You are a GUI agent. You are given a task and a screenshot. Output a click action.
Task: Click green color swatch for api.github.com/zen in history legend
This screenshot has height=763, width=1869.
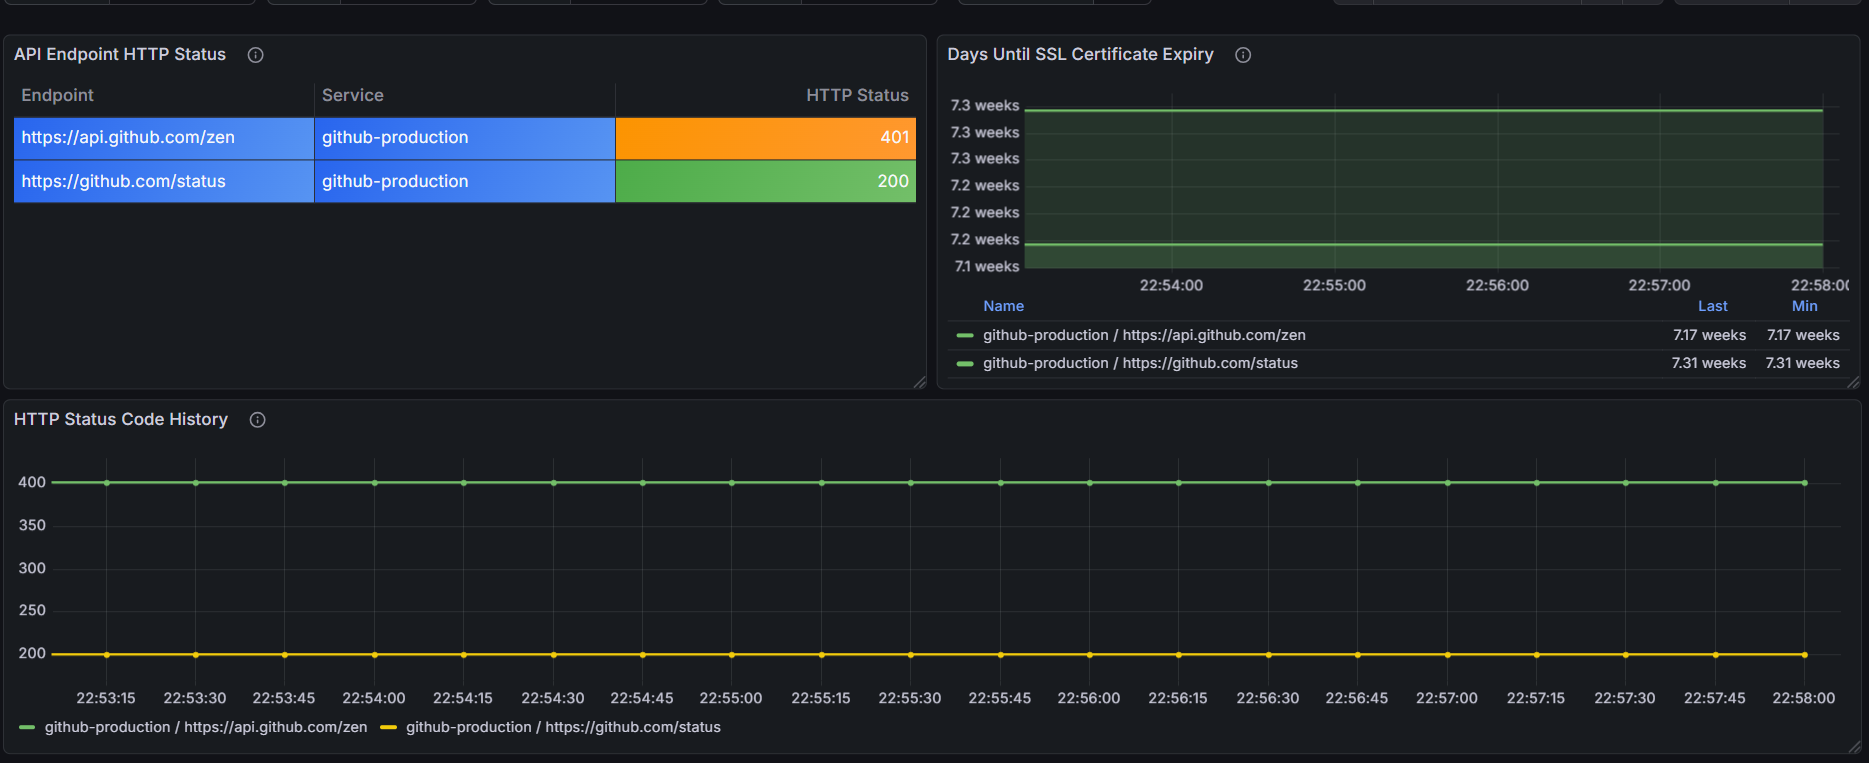tap(27, 727)
